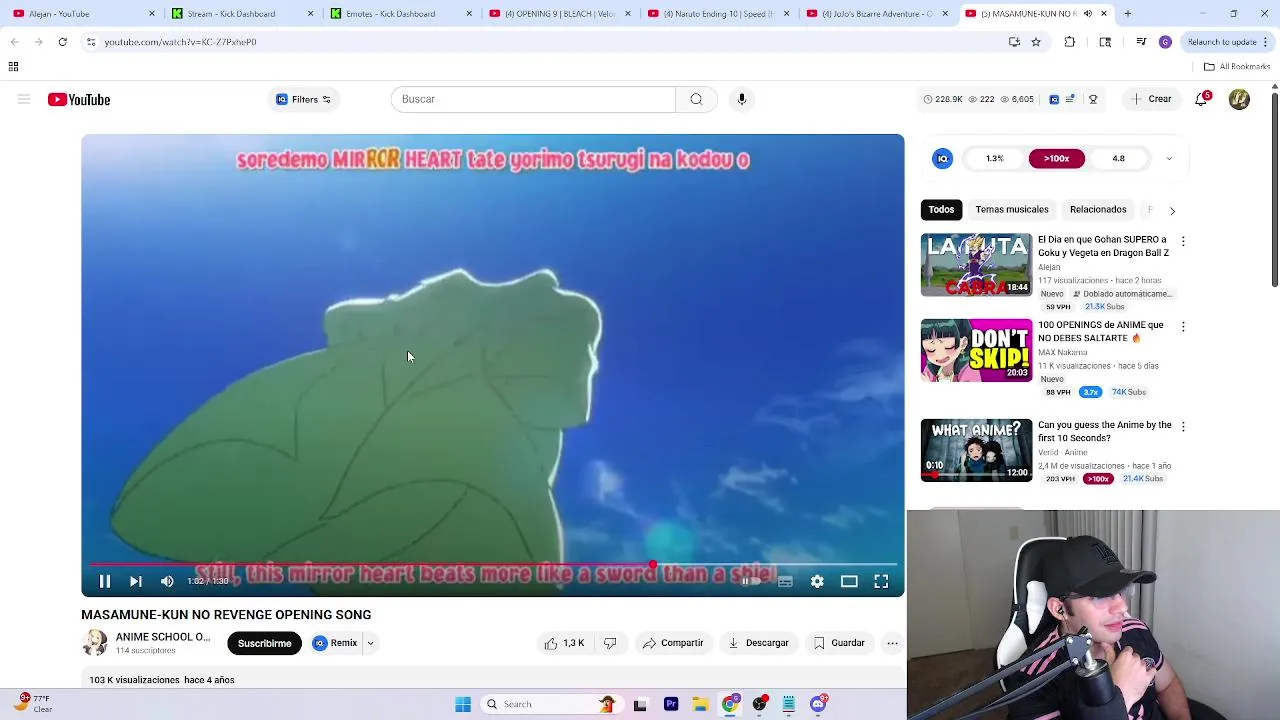Like the video with 1,3 K likes

(564, 643)
